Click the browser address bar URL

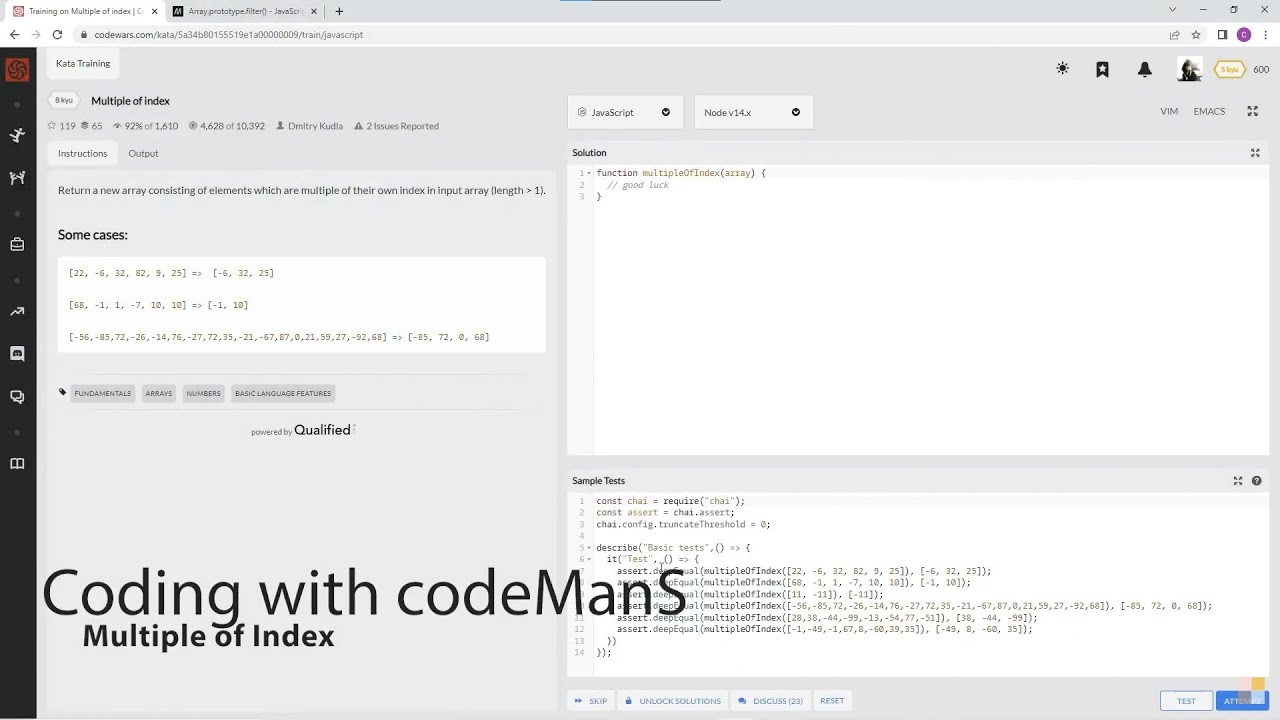click(229, 34)
